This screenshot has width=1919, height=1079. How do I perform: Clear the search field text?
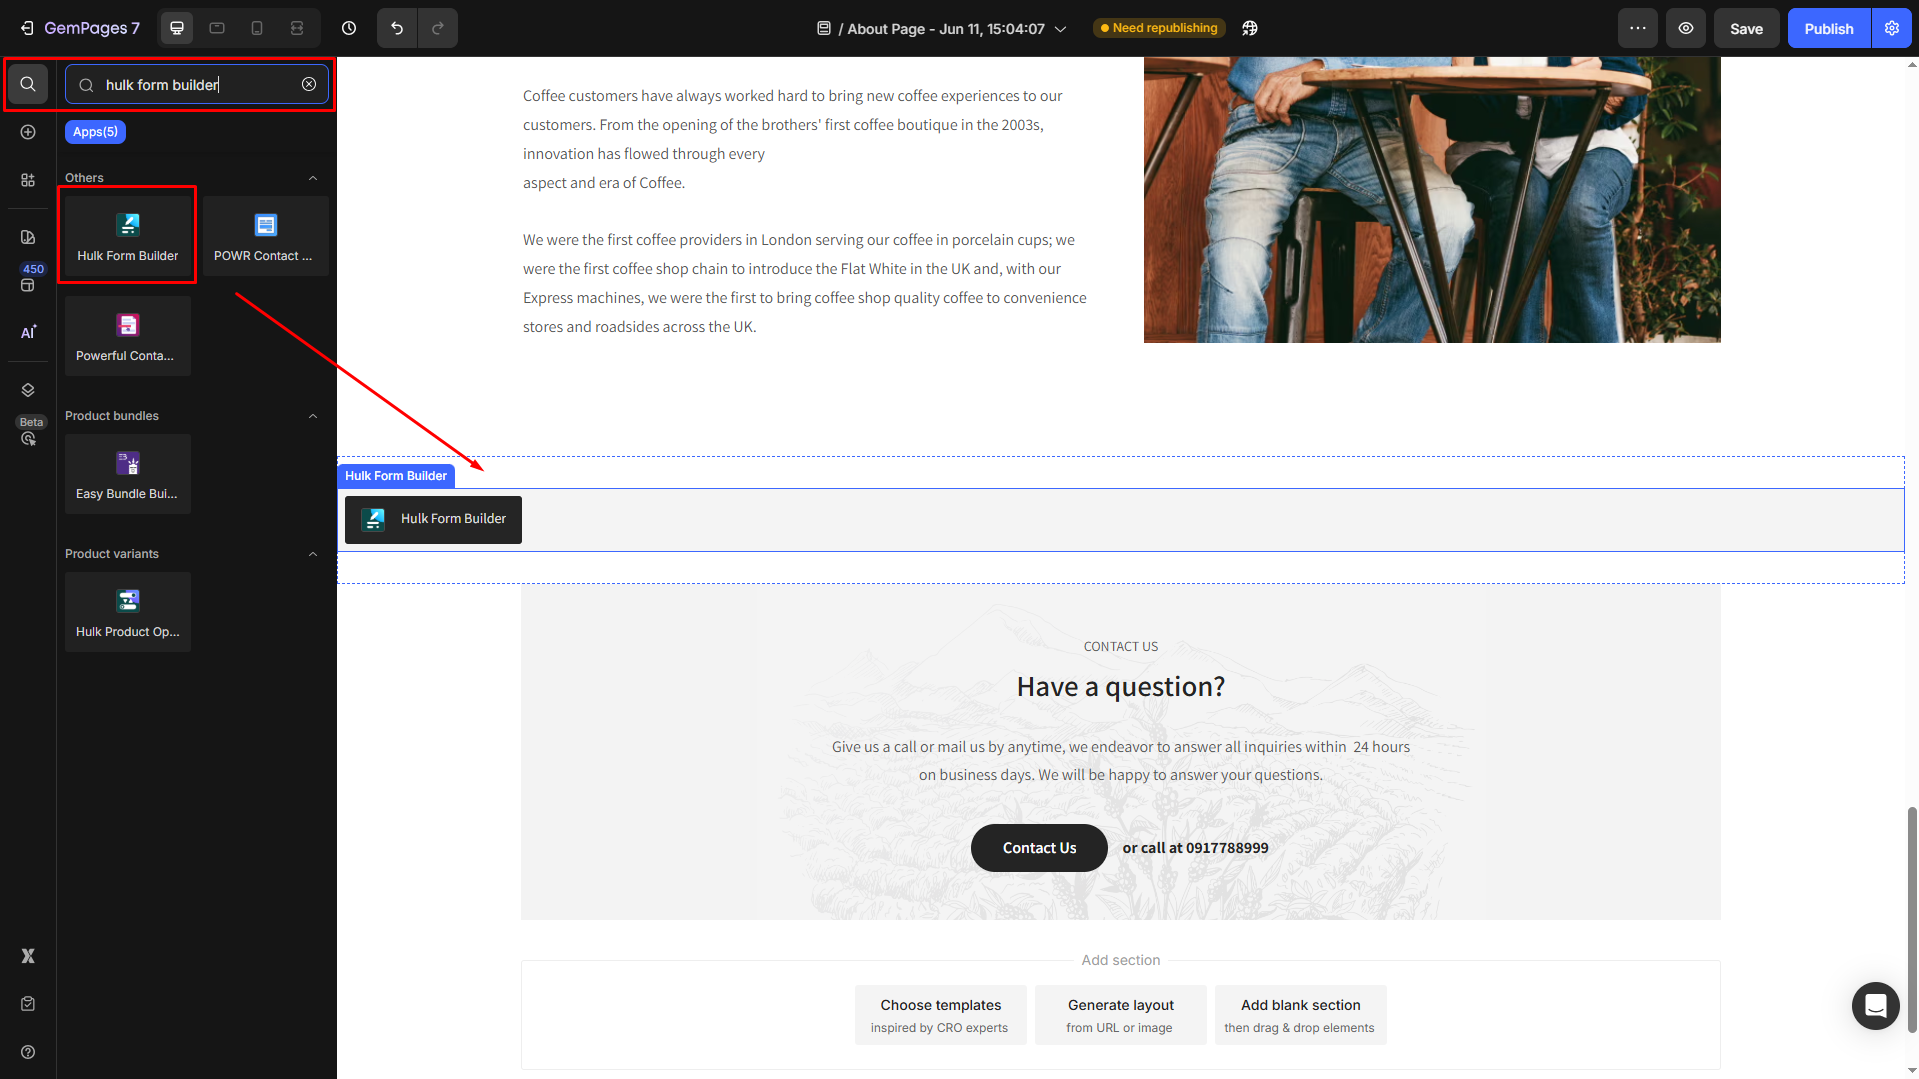(x=309, y=85)
